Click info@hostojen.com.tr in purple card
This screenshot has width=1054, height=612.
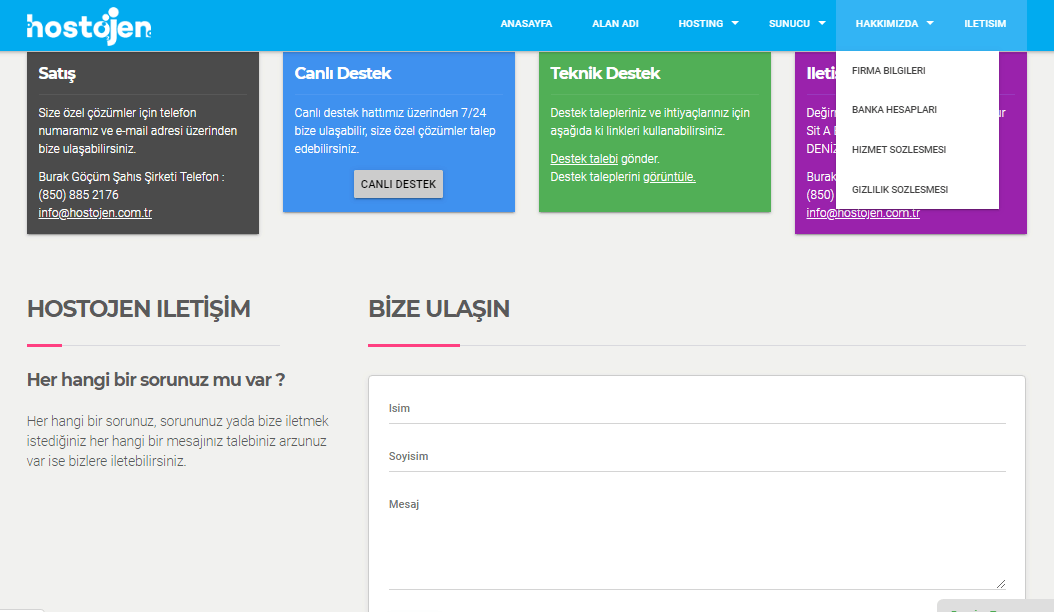863,213
